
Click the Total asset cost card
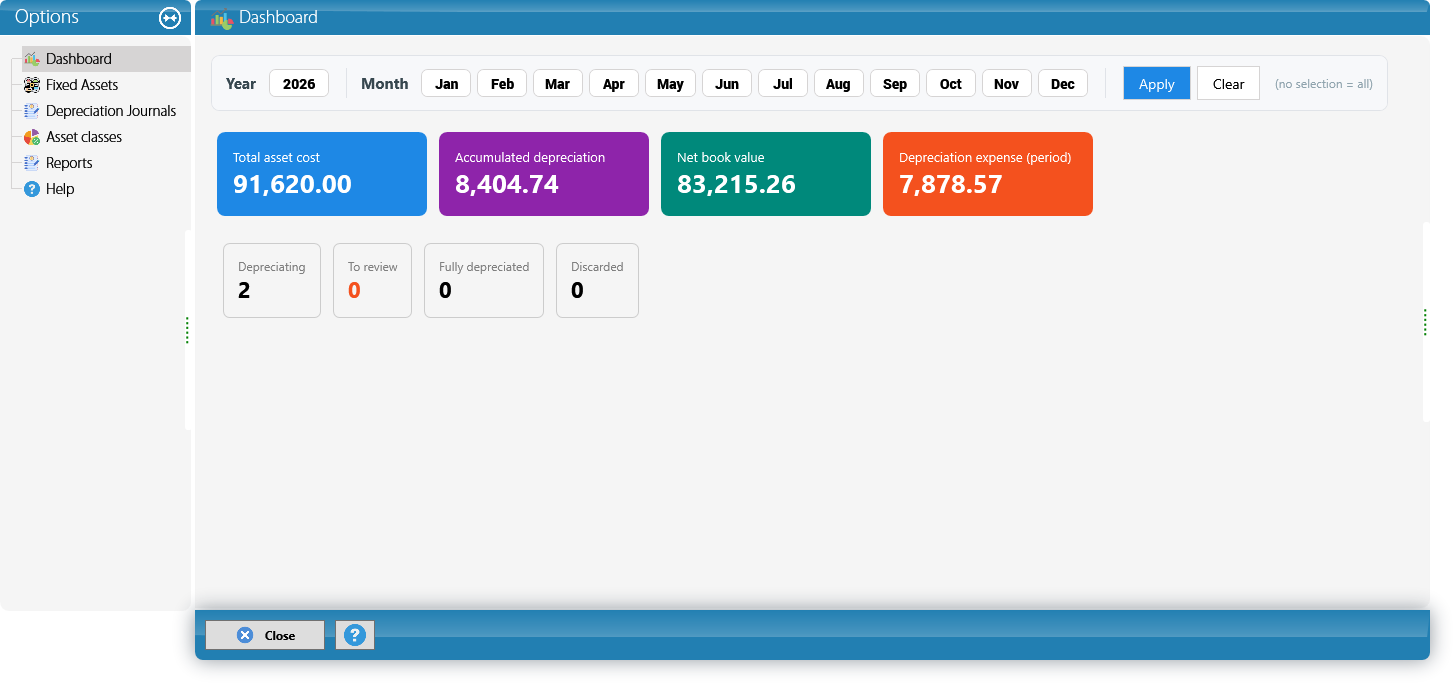(322, 174)
